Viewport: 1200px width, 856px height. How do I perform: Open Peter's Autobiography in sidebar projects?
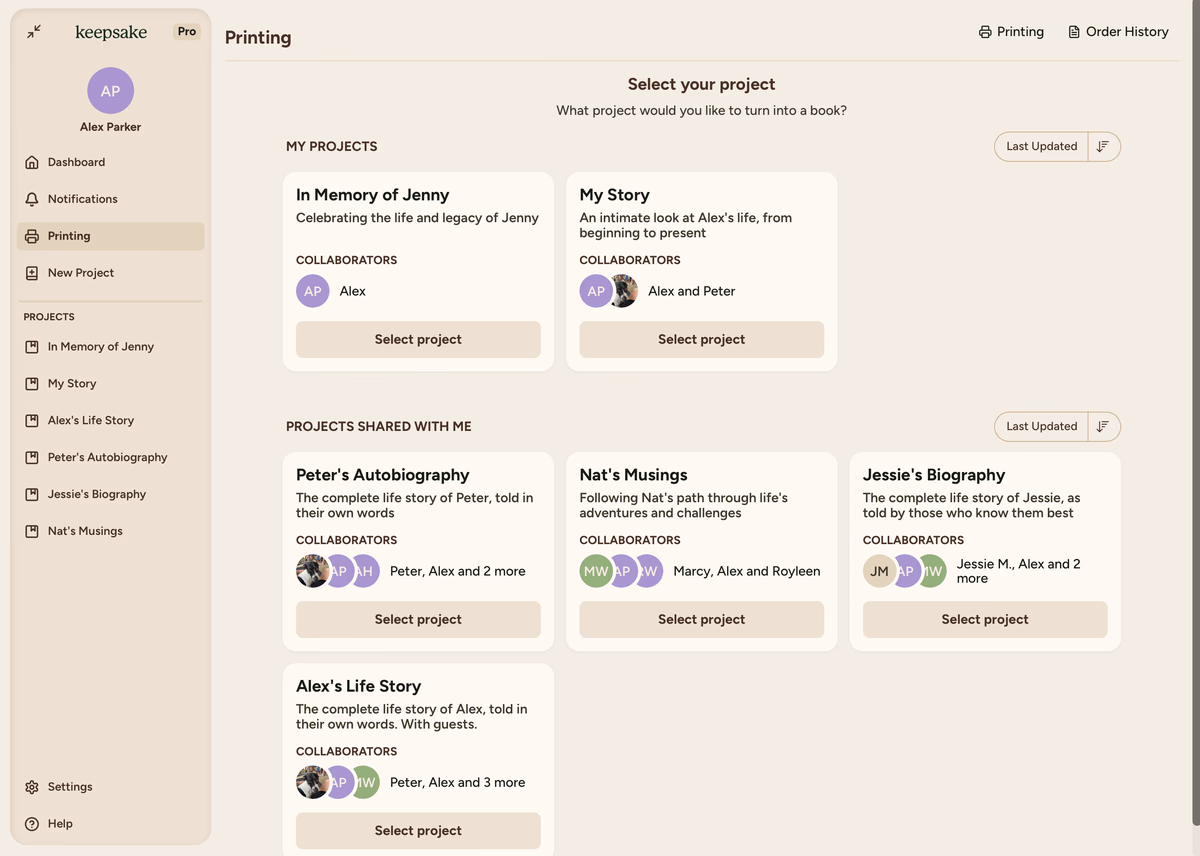107,457
